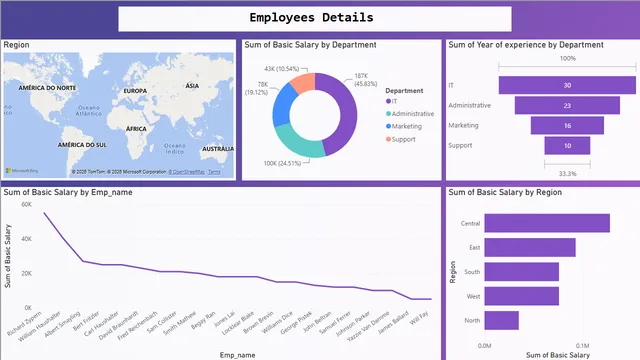Click the Sum of Year of experience title
The width and height of the screenshot is (640, 360).
[x=526, y=45]
